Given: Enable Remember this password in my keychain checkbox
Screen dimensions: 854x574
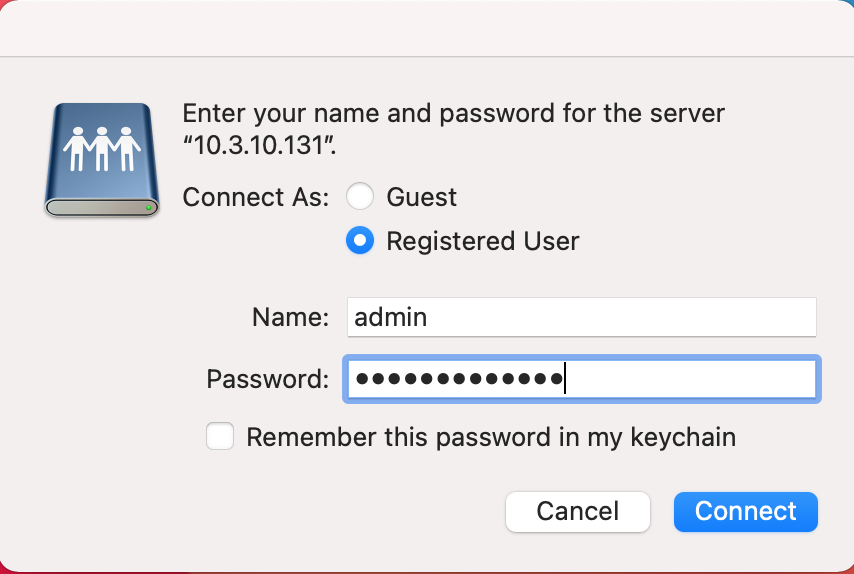Looking at the screenshot, I should 220,436.
